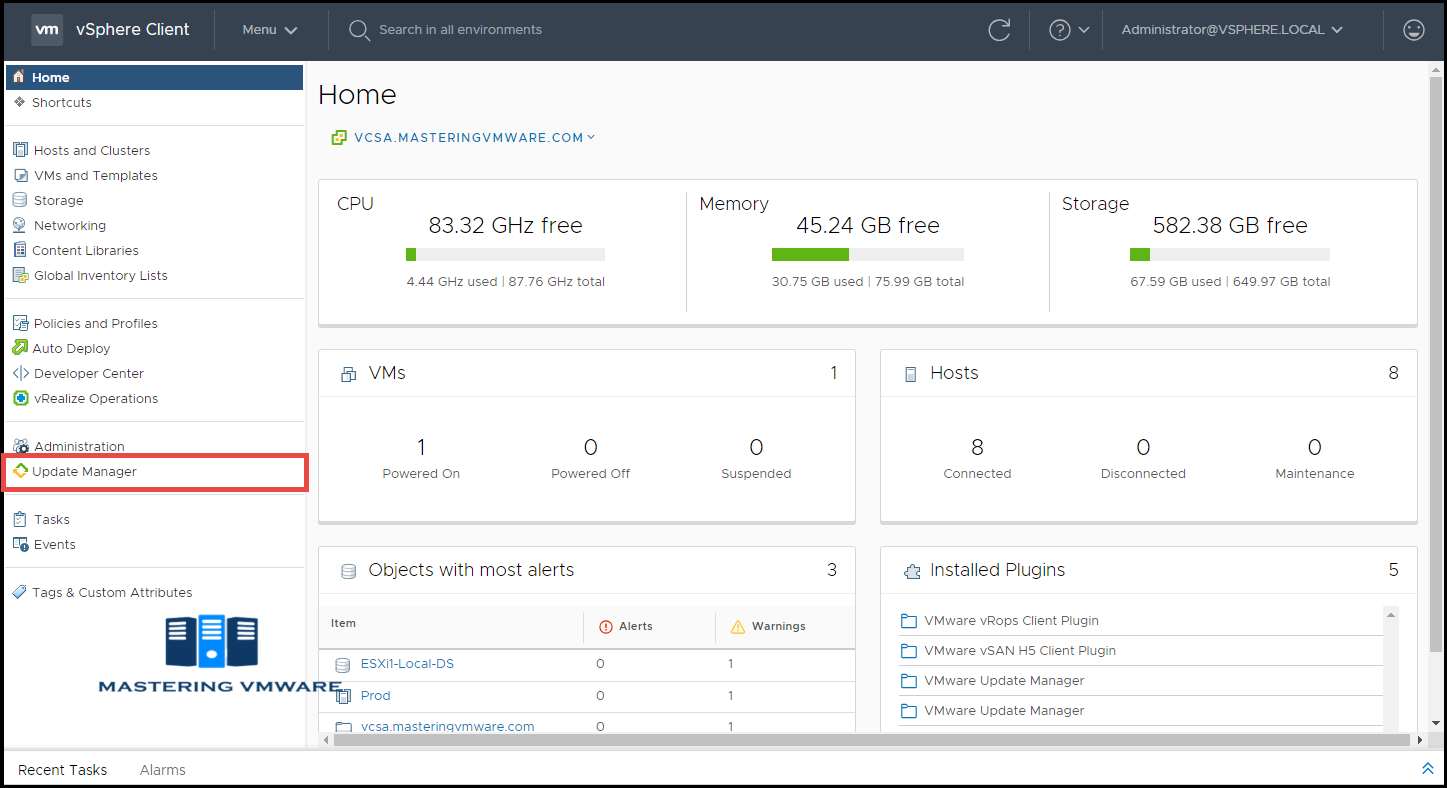This screenshot has width=1447, height=788.
Task: Open Hosts and Clusters view
Action: point(92,150)
